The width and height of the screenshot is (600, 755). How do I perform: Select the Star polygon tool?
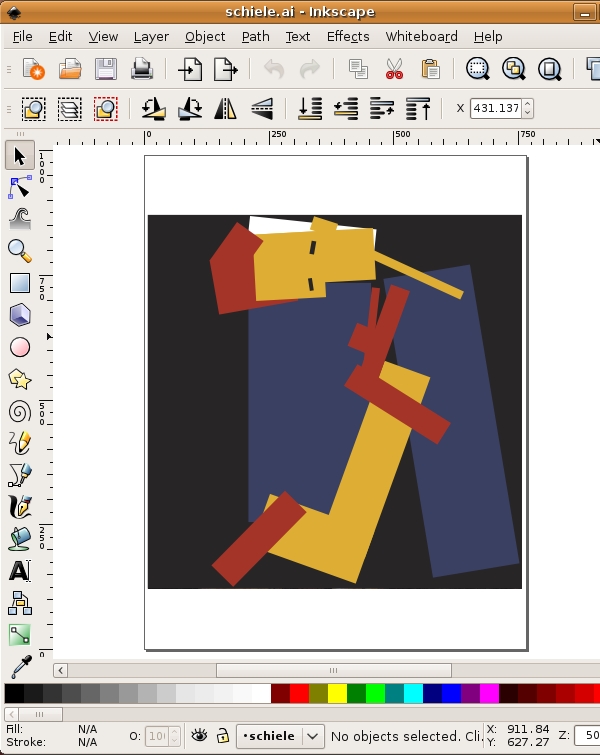(x=20, y=379)
